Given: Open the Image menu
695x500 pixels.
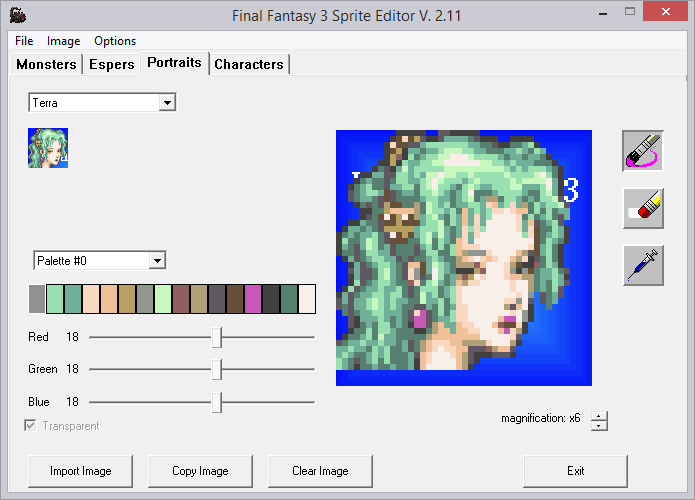Looking at the screenshot, I should [63, 41].
